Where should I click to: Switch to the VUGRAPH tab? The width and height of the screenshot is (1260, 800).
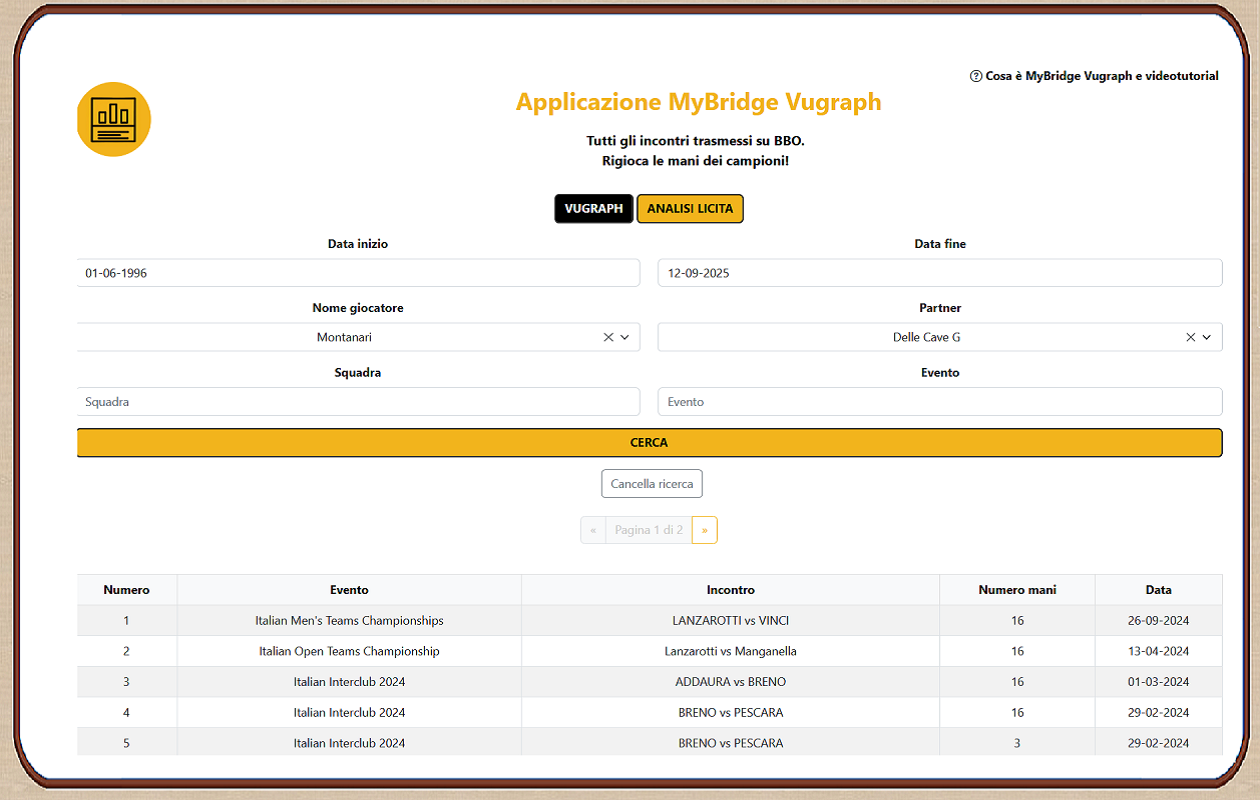(594, 209)
